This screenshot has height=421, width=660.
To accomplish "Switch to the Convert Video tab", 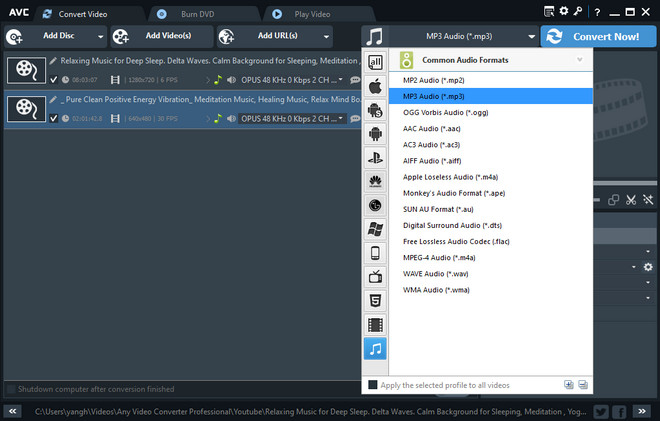I will [90, 14].
